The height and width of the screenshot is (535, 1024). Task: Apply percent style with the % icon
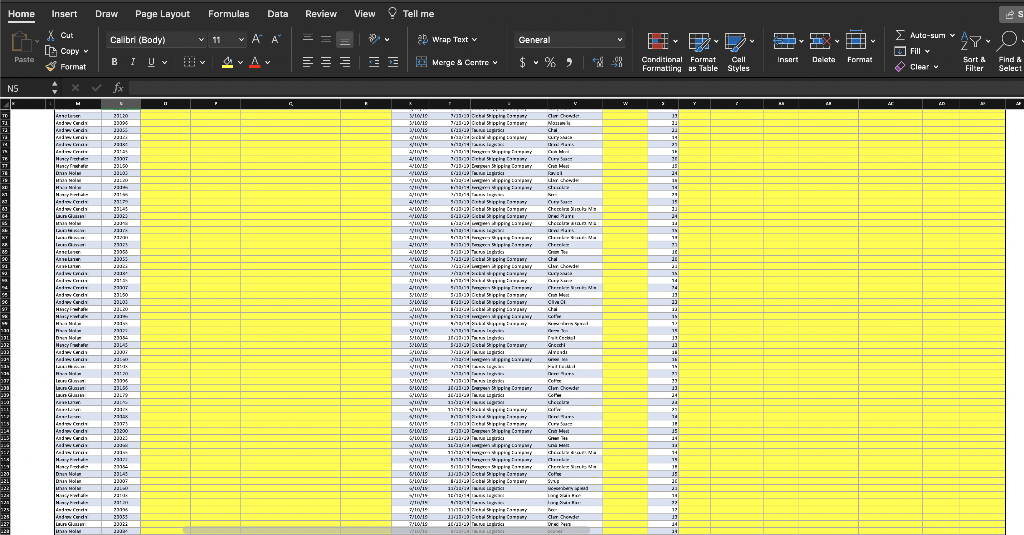551,63
